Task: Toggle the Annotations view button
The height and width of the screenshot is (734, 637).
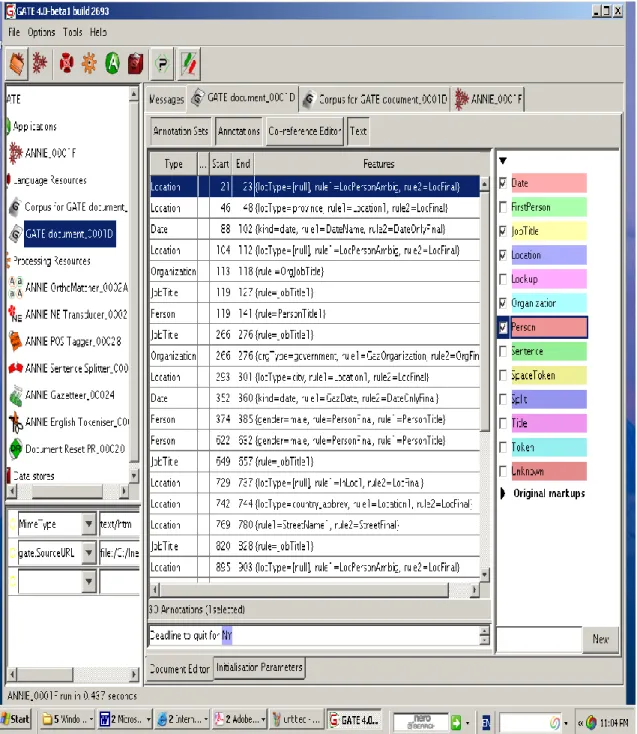Action: [x=239, y=131]
